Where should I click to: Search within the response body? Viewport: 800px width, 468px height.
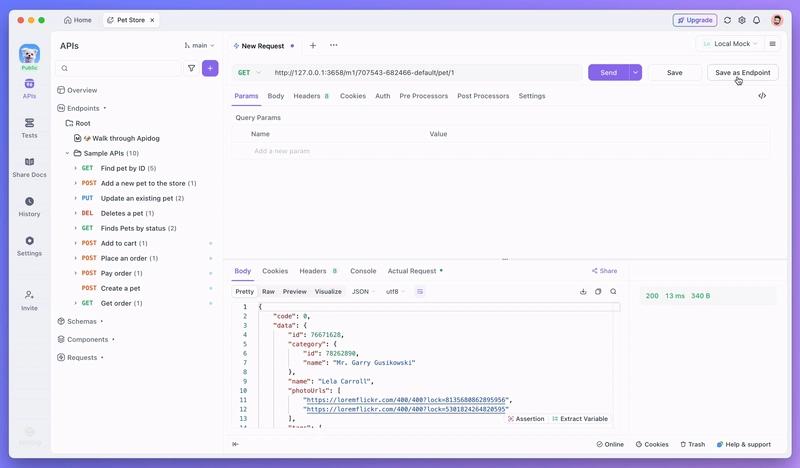coord(613,292)
